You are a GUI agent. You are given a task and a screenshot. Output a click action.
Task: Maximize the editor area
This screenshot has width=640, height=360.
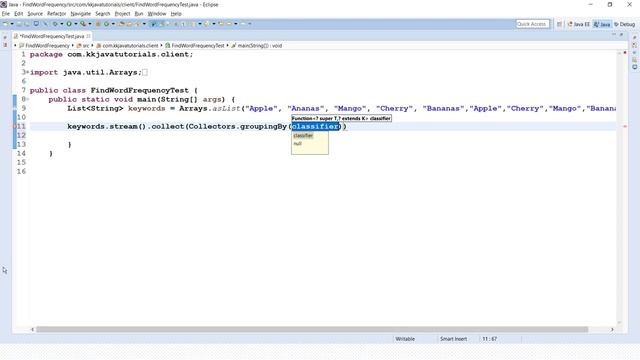coord(621,35)
